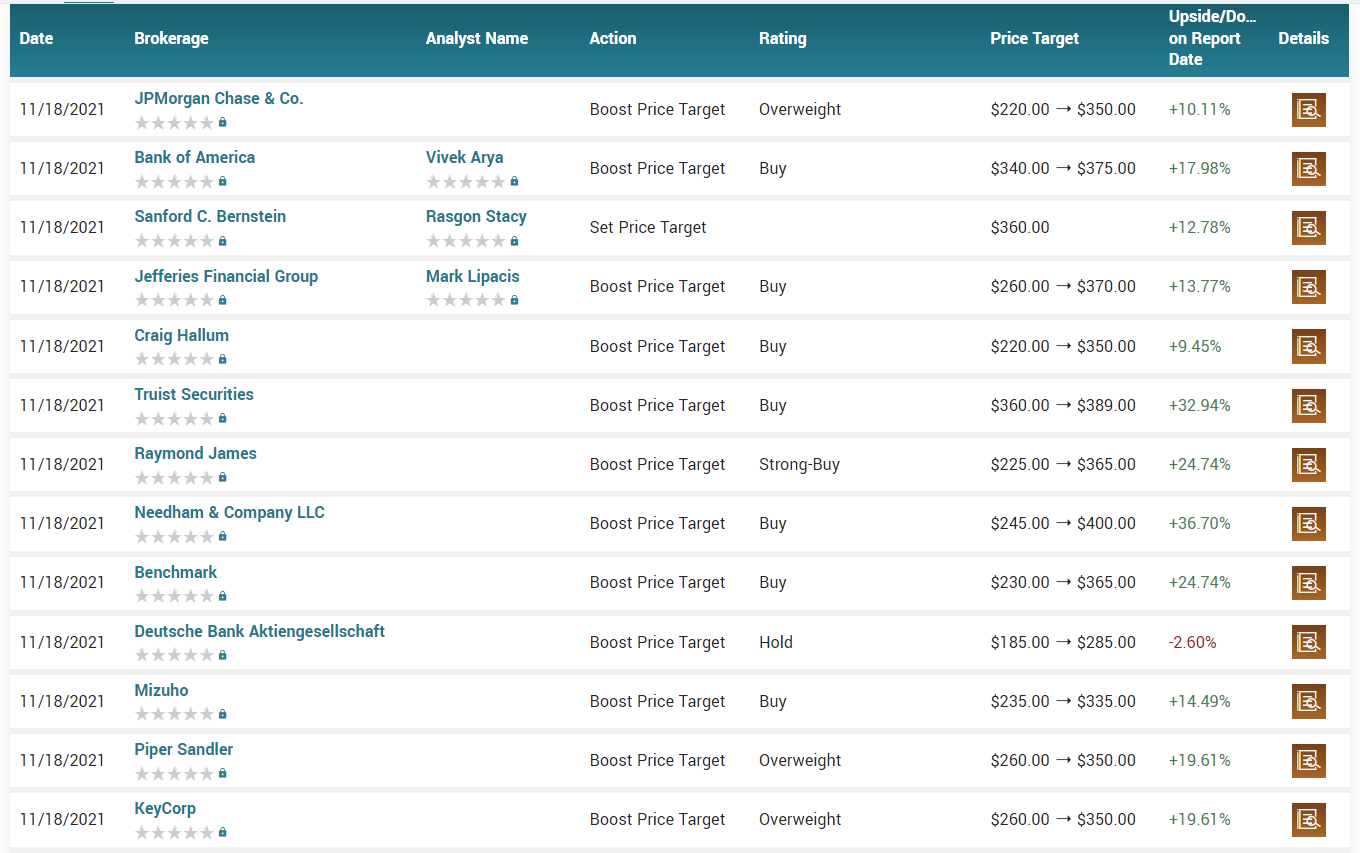The width and height of the screenshot is (1360, 853).
Task: Sort by Brokerage column header
Action: [x=172, y=38]
